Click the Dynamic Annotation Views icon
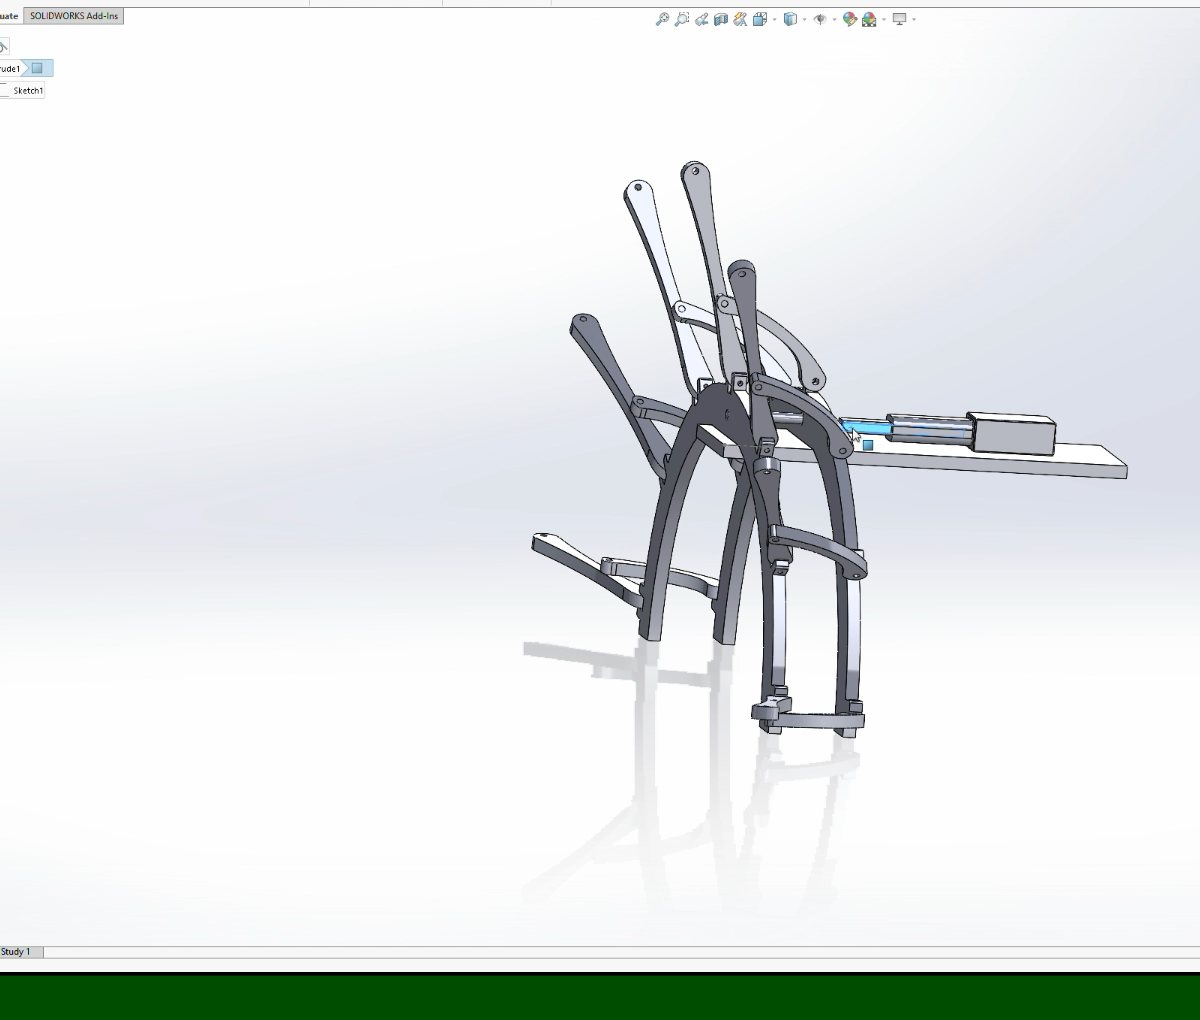This screenshot has width=1200, height=1020. click(x=740, y=19)
